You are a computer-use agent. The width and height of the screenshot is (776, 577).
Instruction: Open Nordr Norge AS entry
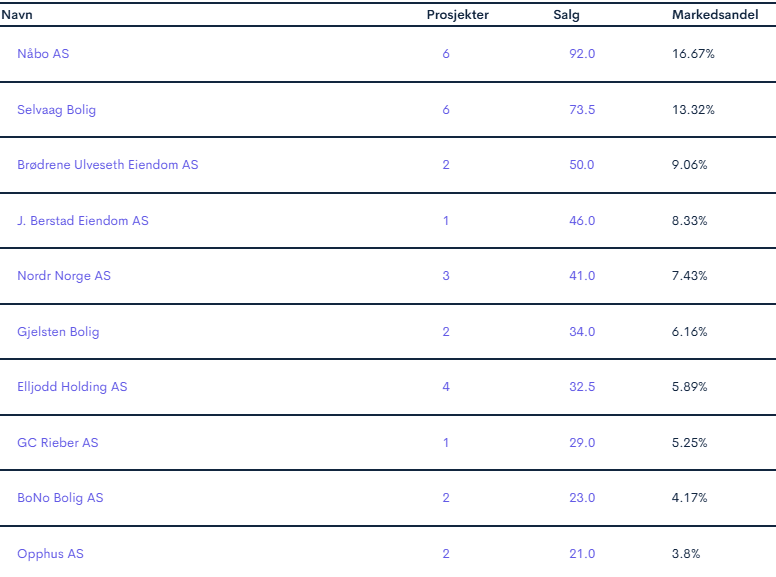(64, 276)
